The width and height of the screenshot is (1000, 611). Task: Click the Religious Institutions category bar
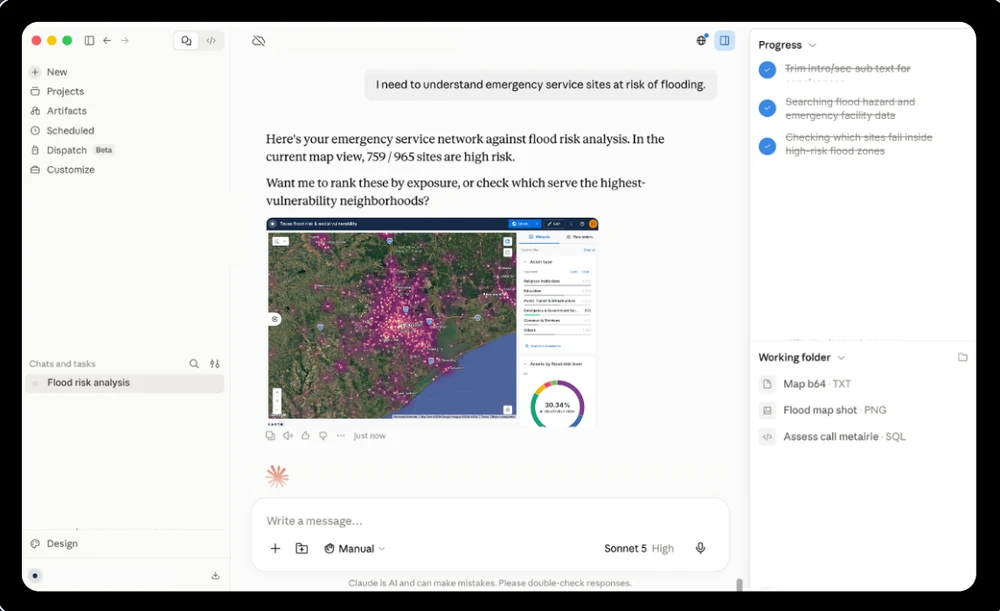(x=557, y=283)
